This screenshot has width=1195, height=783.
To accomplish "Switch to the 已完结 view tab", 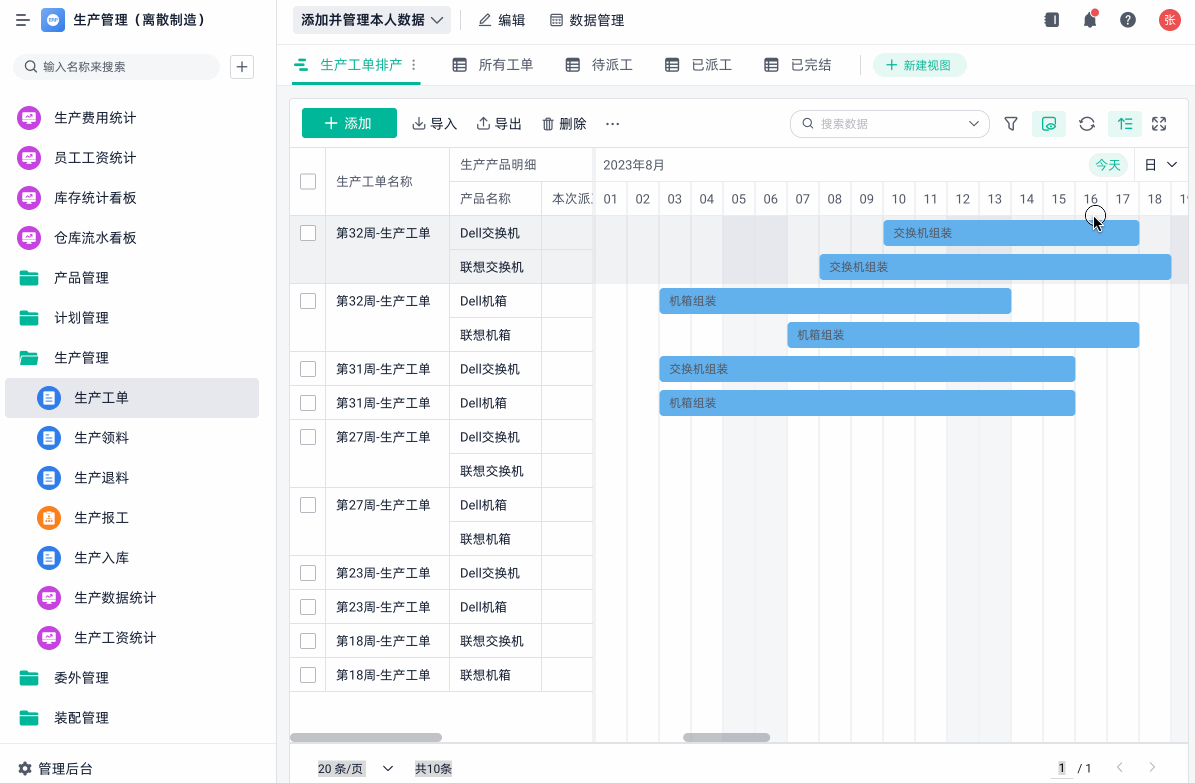I will 798,65.
